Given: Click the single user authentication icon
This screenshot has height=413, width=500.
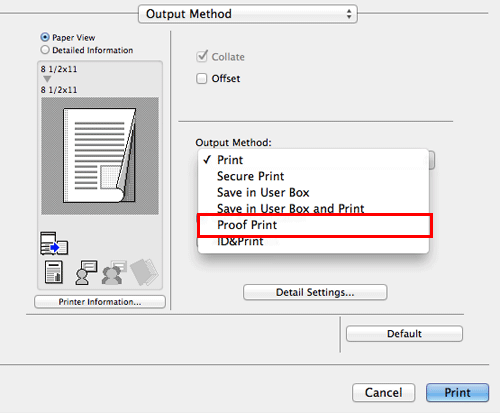Looking at the screenshot, I should click(86, 272).
